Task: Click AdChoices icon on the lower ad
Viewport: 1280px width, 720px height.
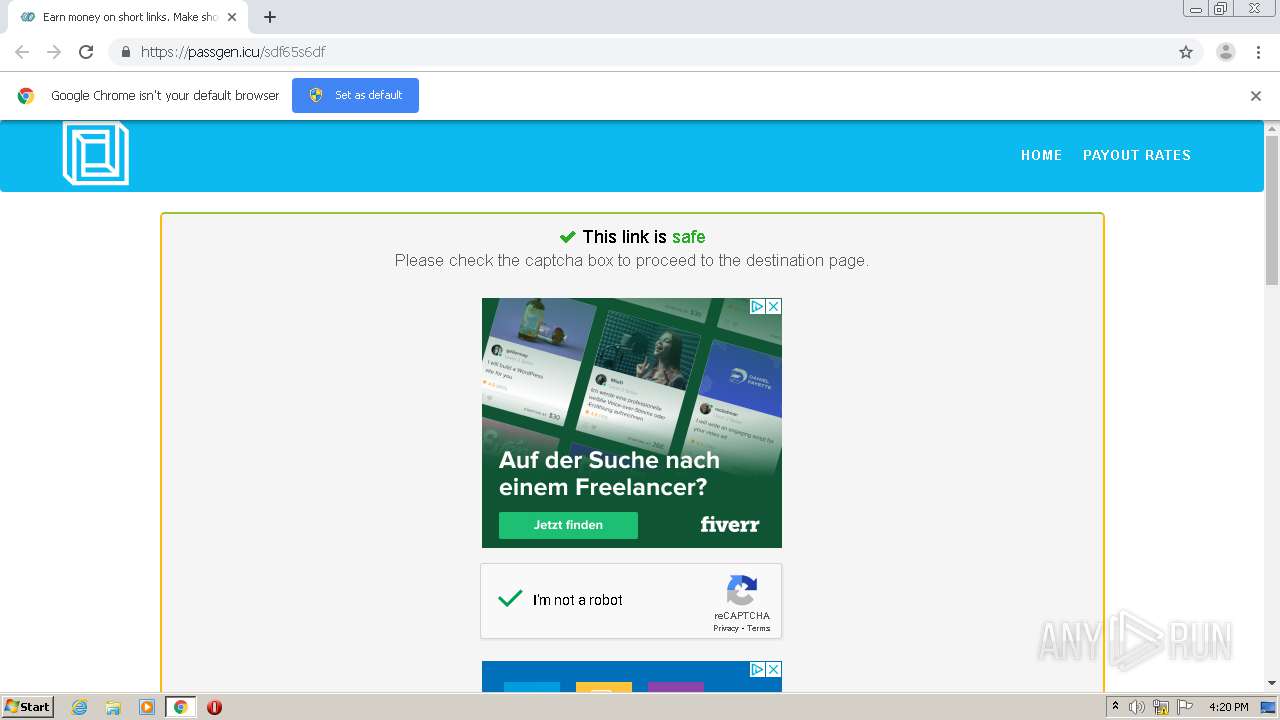Action: 758,669
